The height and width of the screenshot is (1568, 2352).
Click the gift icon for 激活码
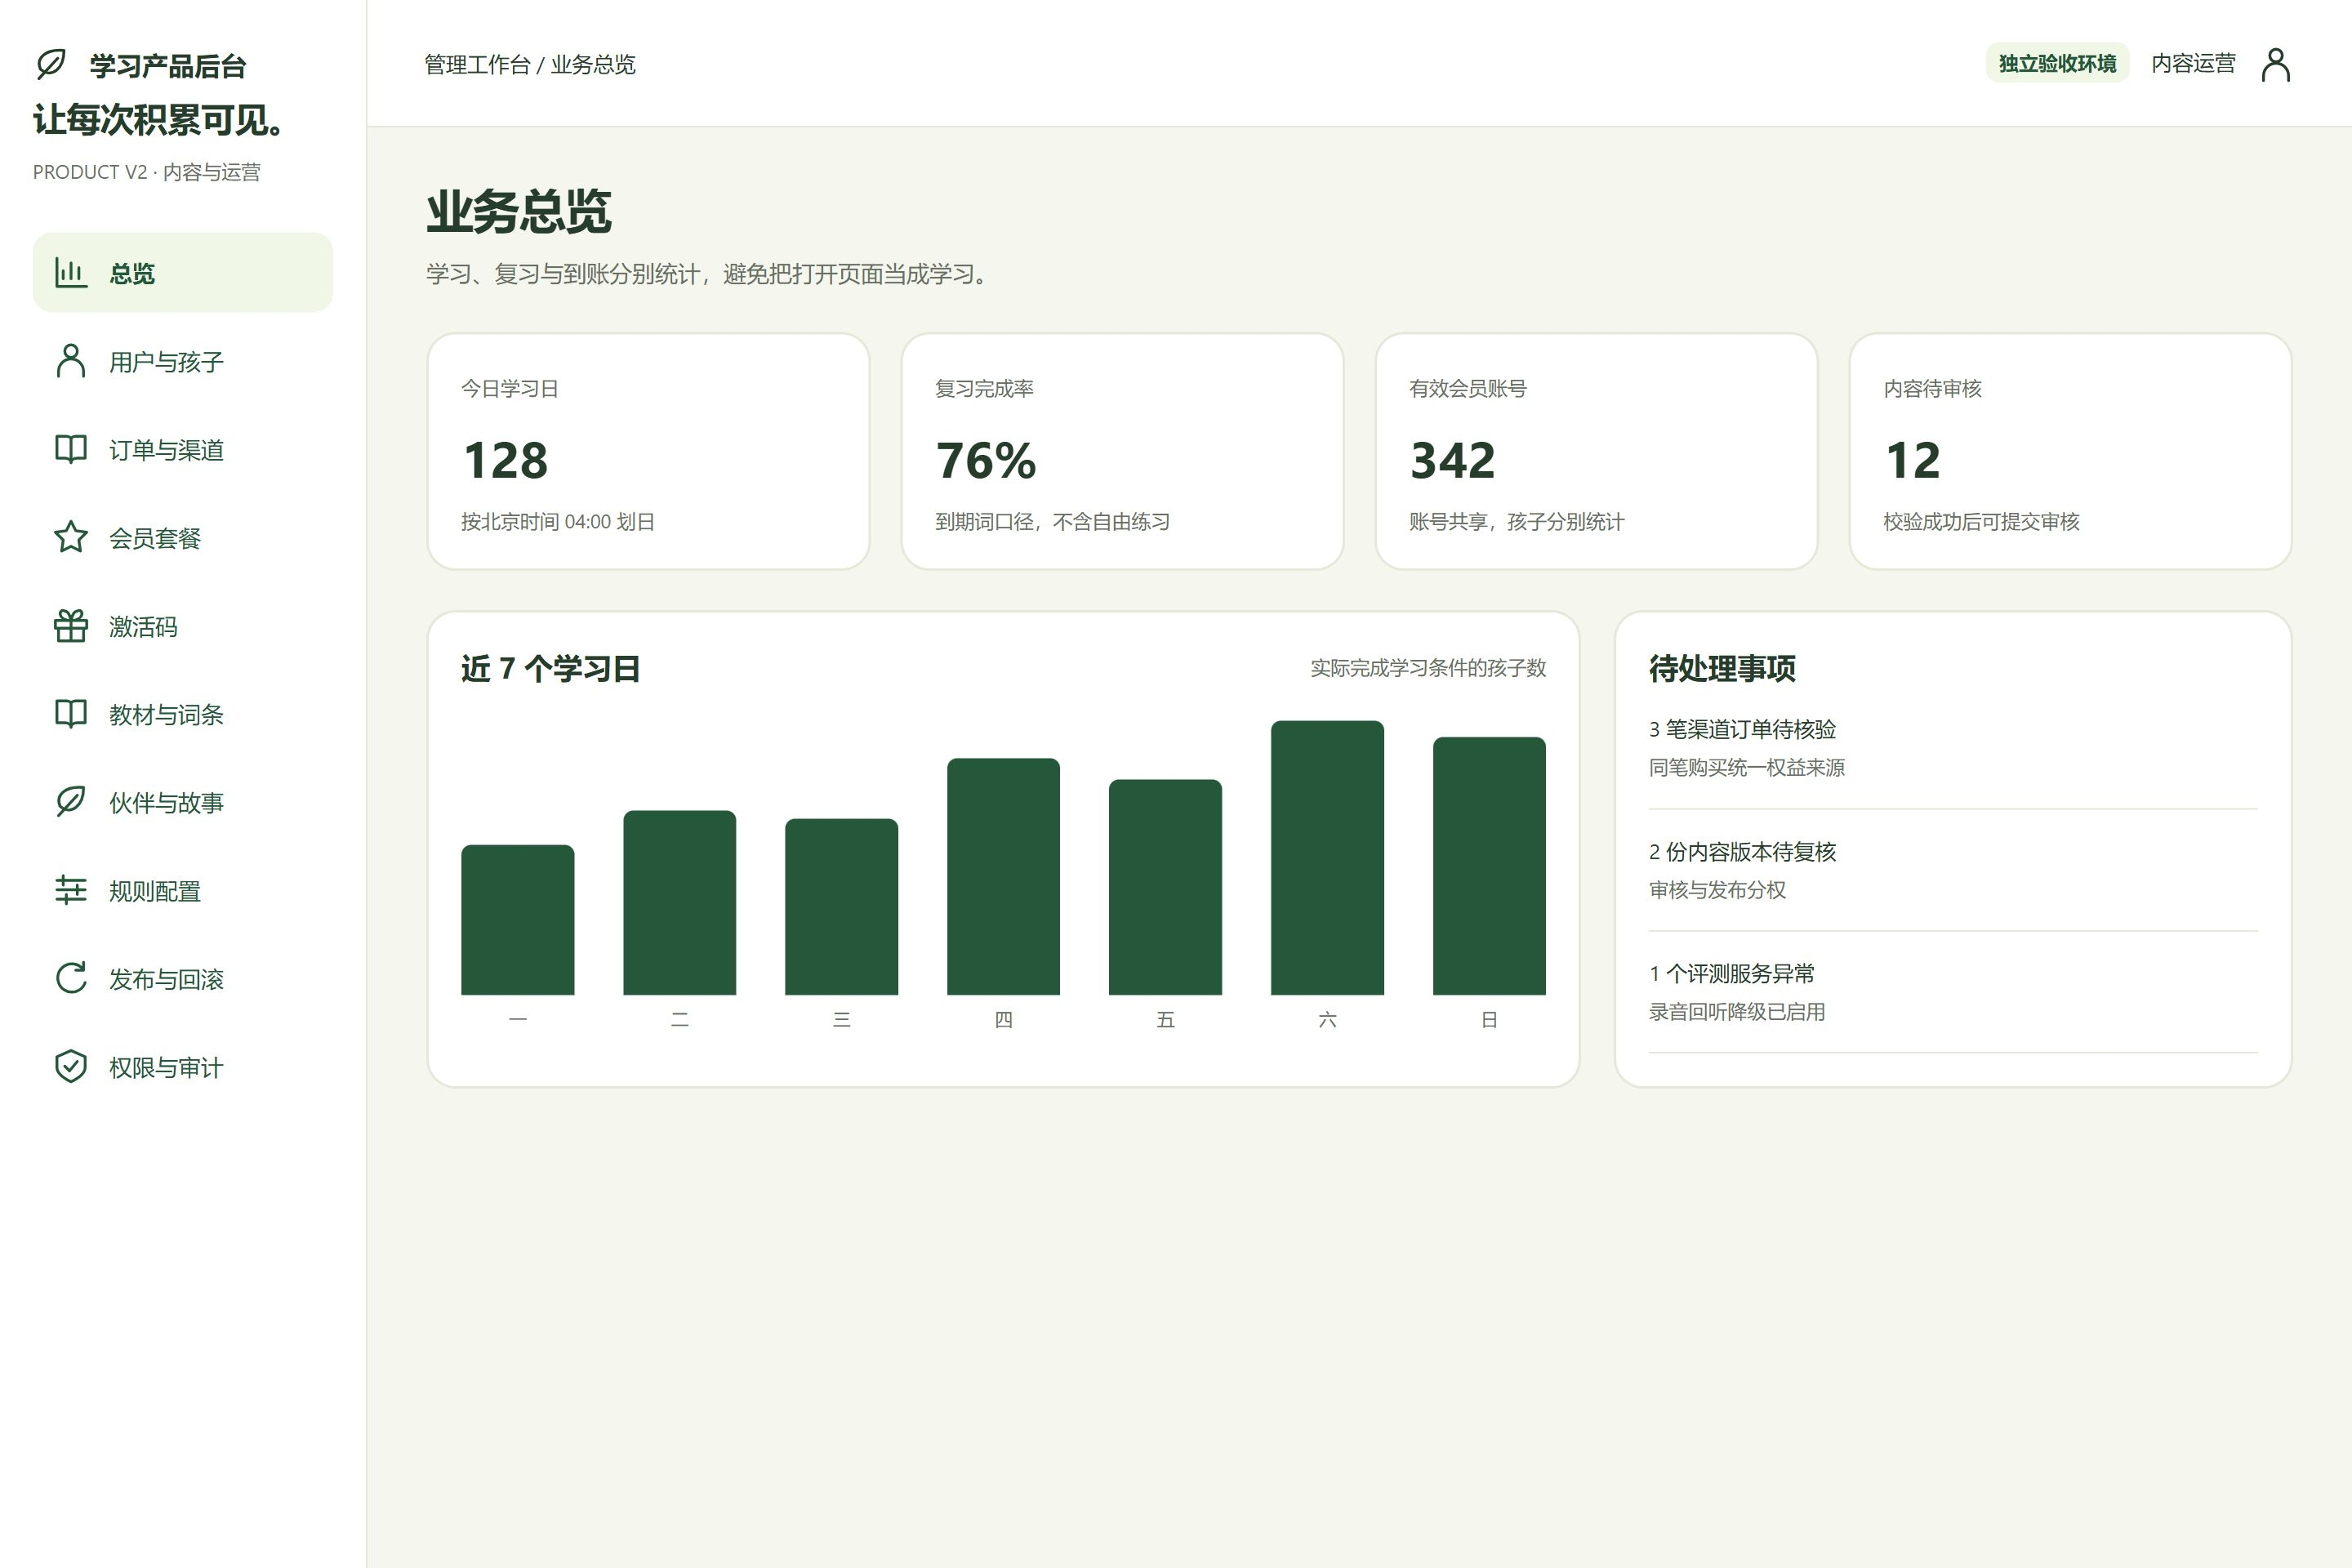pos(71,626)
